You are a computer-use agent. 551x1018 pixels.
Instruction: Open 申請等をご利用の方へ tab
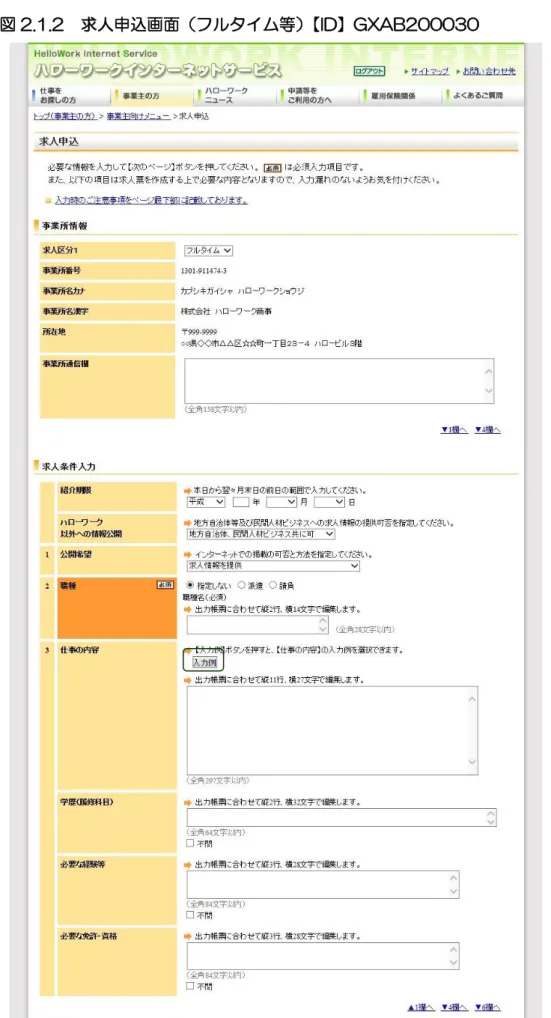319,95
